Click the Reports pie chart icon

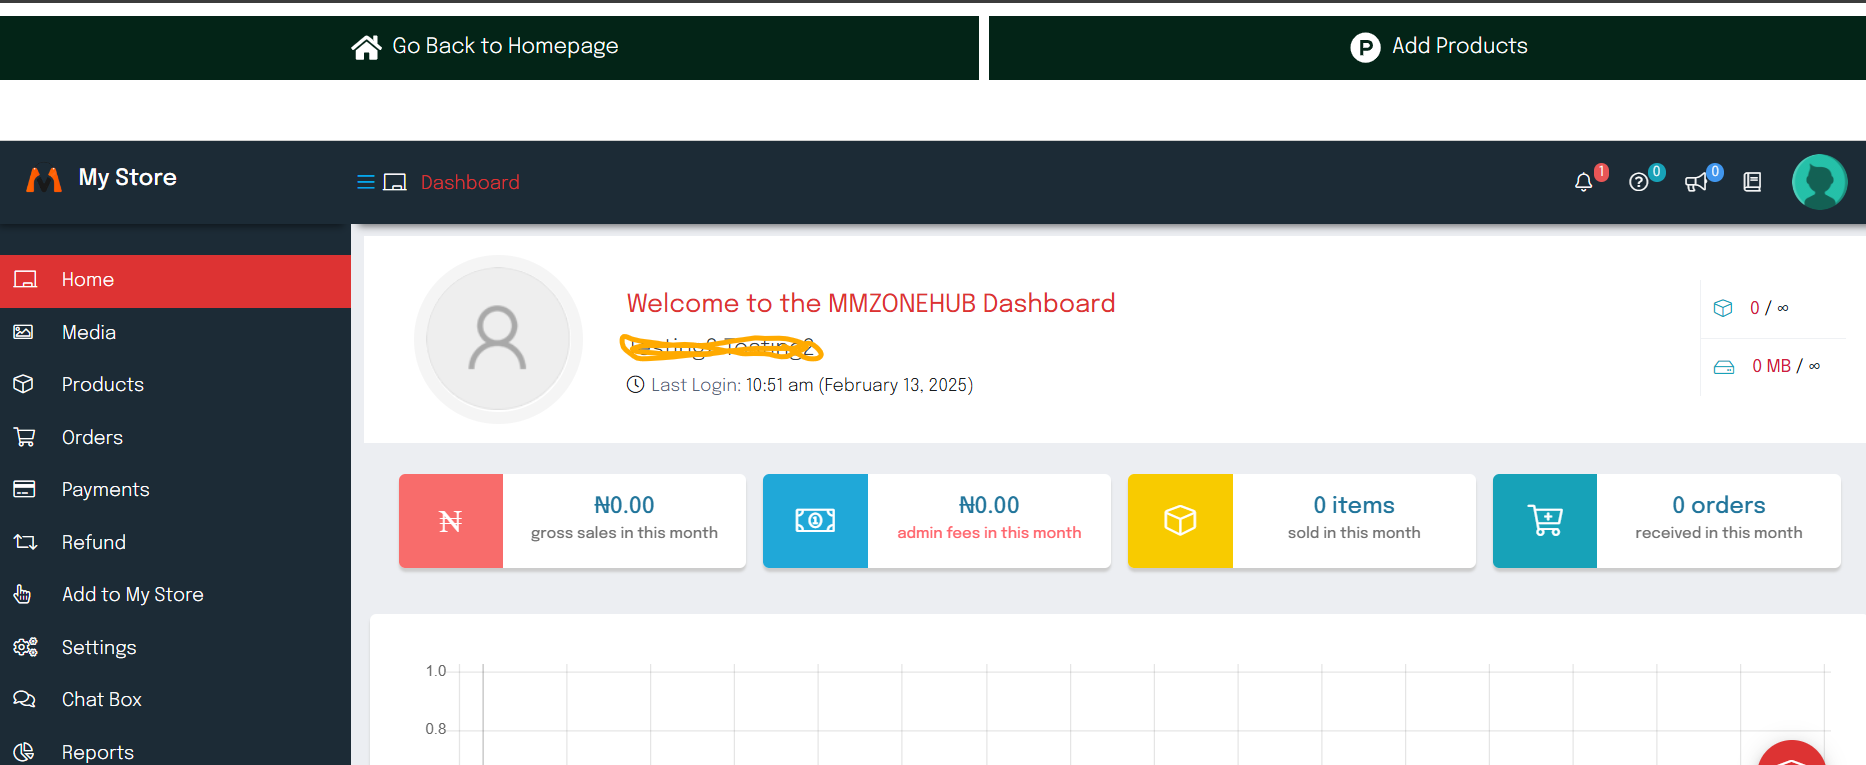coord(24,752)
